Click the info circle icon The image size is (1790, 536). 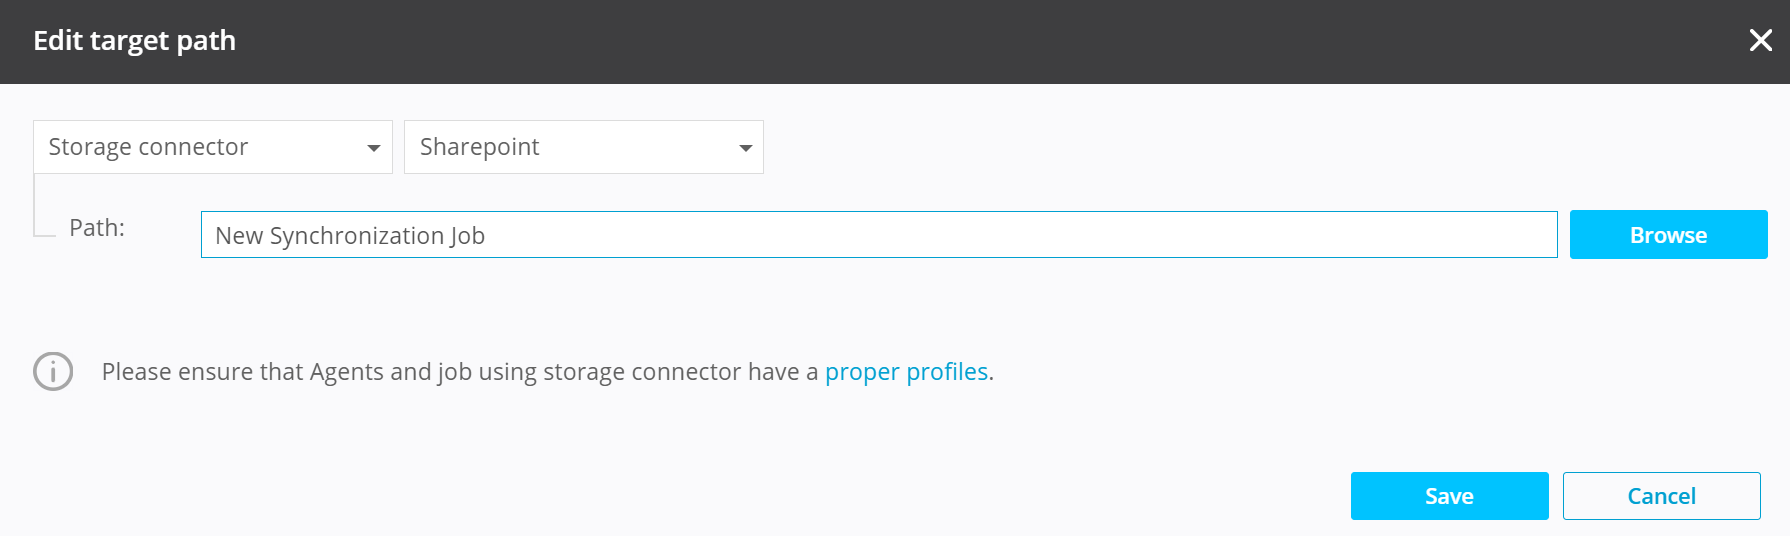[x=53, y=371]
